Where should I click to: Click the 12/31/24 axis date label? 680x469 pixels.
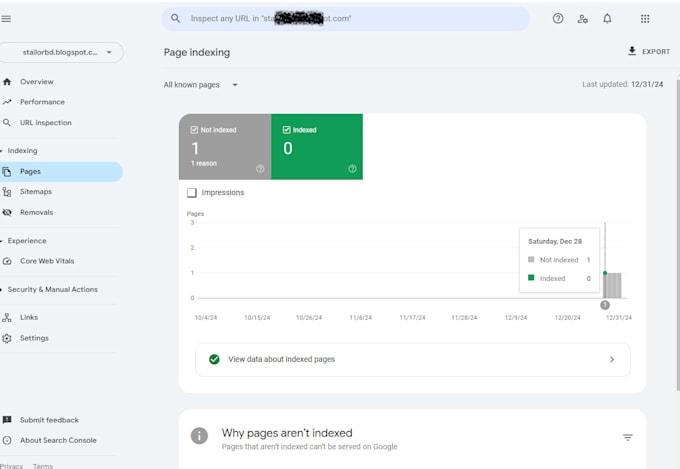[x=619, y=318]
